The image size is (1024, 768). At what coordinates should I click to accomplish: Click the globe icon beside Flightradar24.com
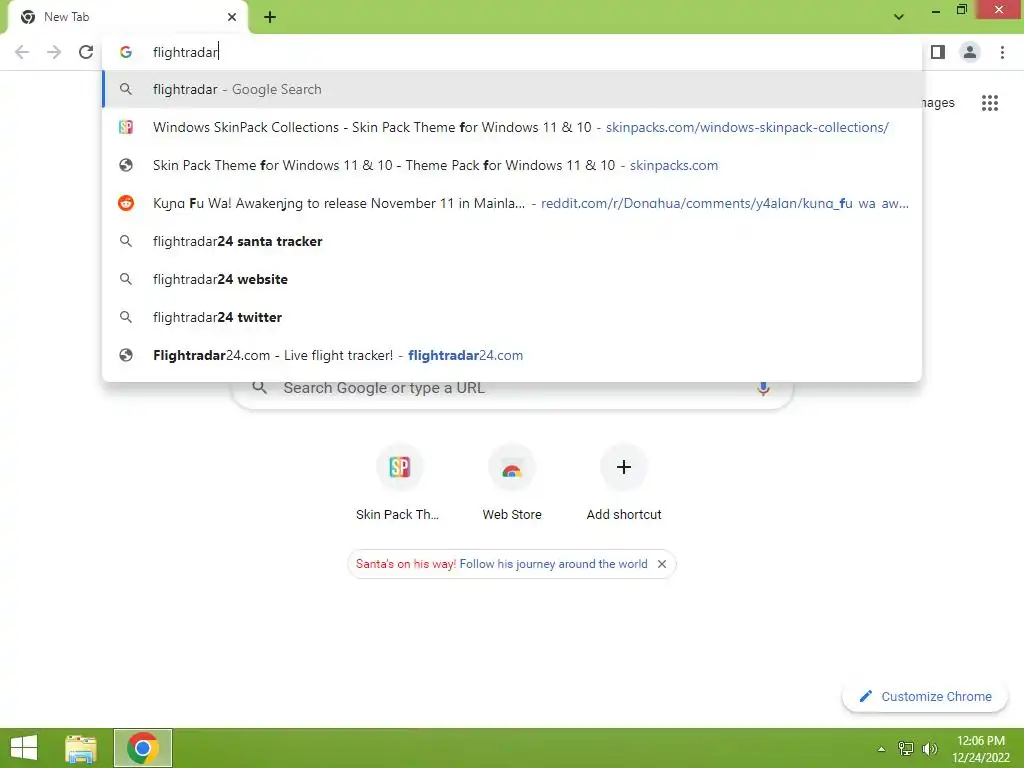tap(126, 355)
